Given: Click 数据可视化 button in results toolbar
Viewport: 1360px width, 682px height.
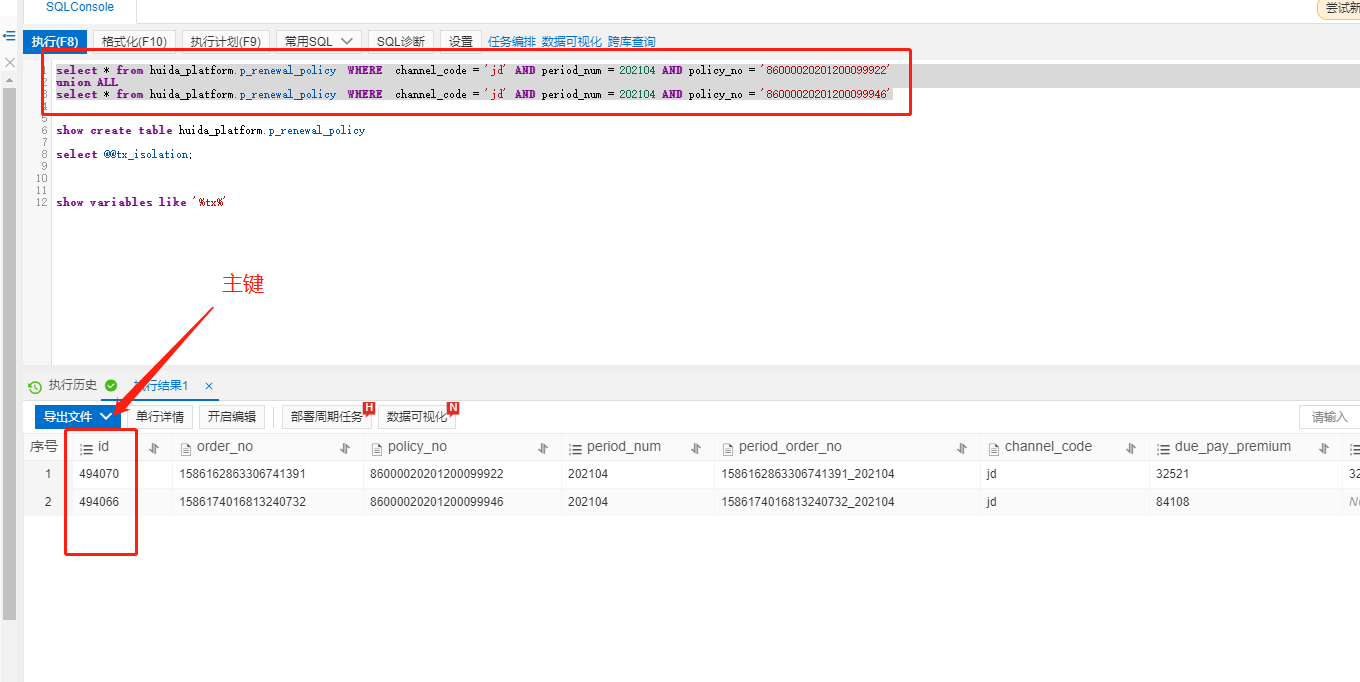Looking at the screenshot, I should (x=417, y=417).
